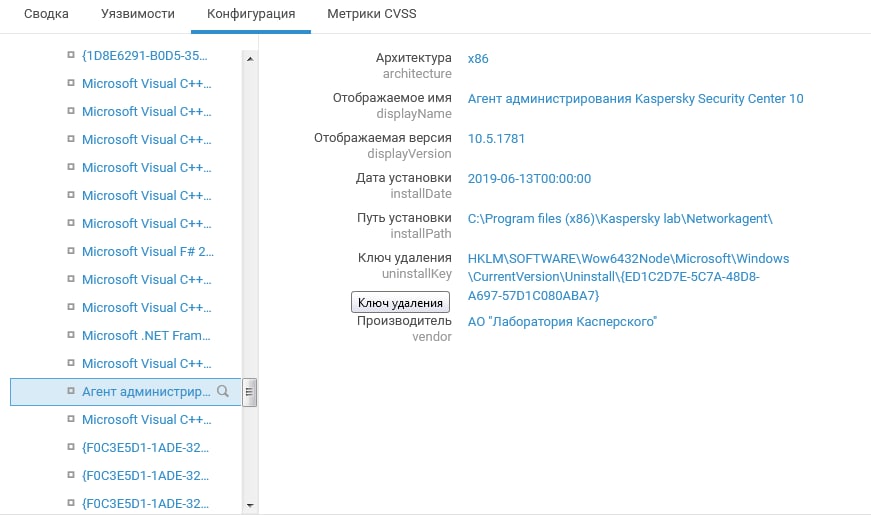
Task: Click install date 2019-06-13T00:00:00
Action: (529, 178)
